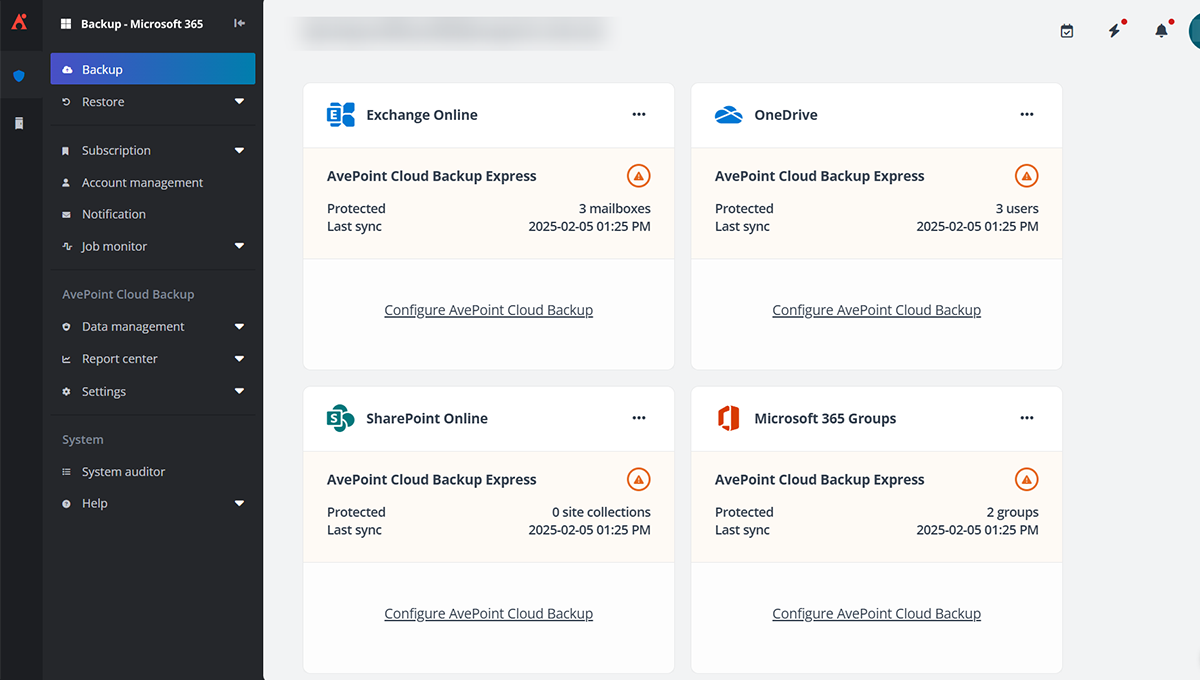The image size is (1200, 680).
Task: Click the app grid icon beside Backup - Microsoft 365
Action: [67, 24]
